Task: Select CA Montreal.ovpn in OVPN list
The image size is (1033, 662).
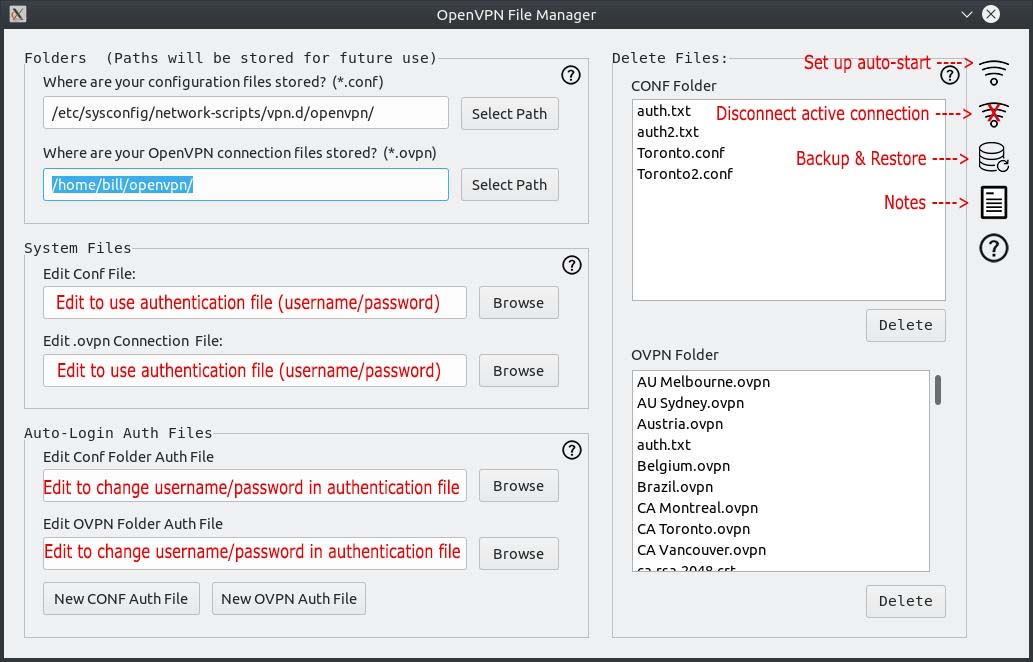Action: [781, 509]
